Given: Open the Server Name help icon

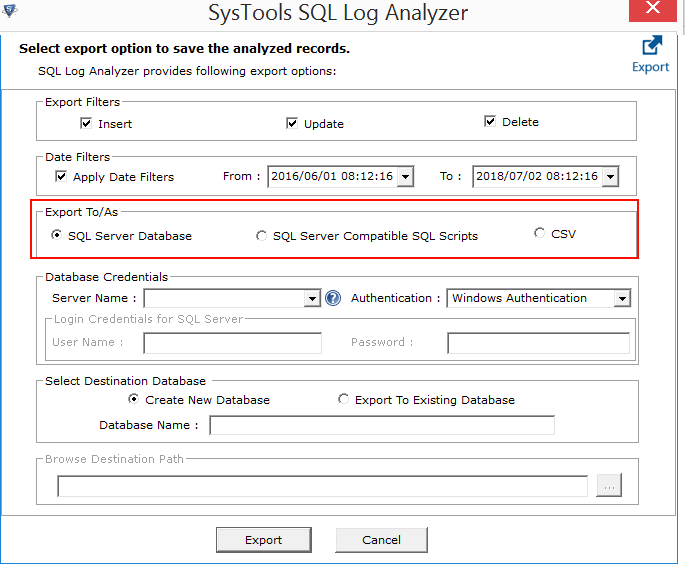Looking at the screenshot, I should [x=333, y=298].
